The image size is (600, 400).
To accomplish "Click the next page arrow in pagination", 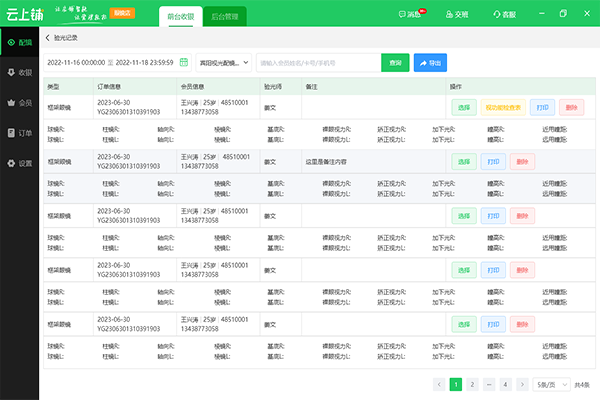I will 523,383.
